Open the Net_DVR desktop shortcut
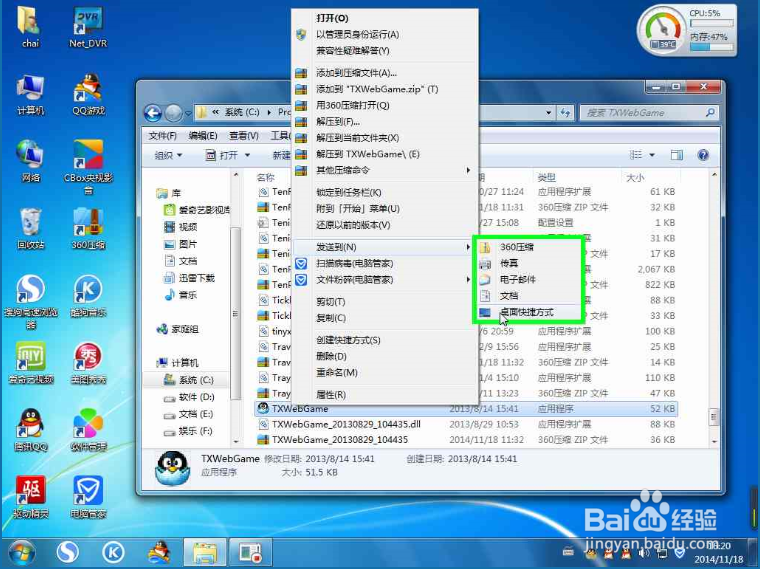The image size is (761, 570). (88, 27)
